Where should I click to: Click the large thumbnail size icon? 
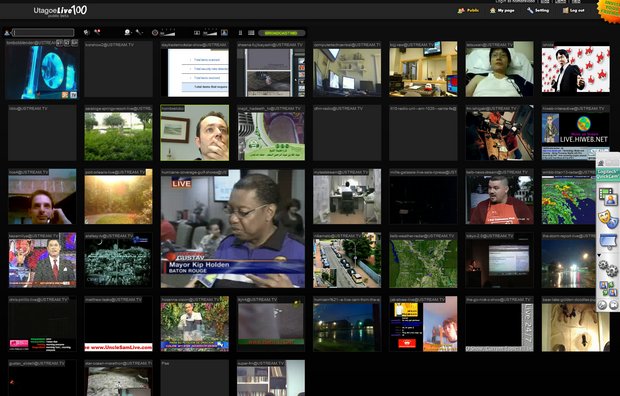[224, 33]
